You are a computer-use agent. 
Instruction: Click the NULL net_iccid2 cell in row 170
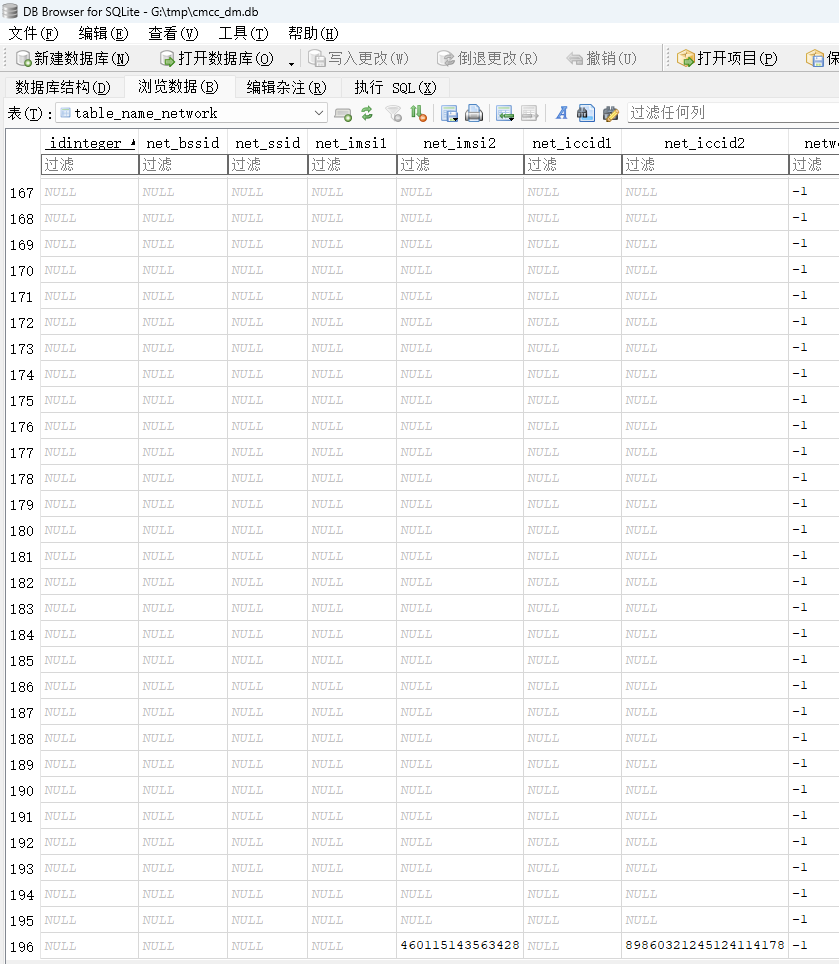point(705,270)
